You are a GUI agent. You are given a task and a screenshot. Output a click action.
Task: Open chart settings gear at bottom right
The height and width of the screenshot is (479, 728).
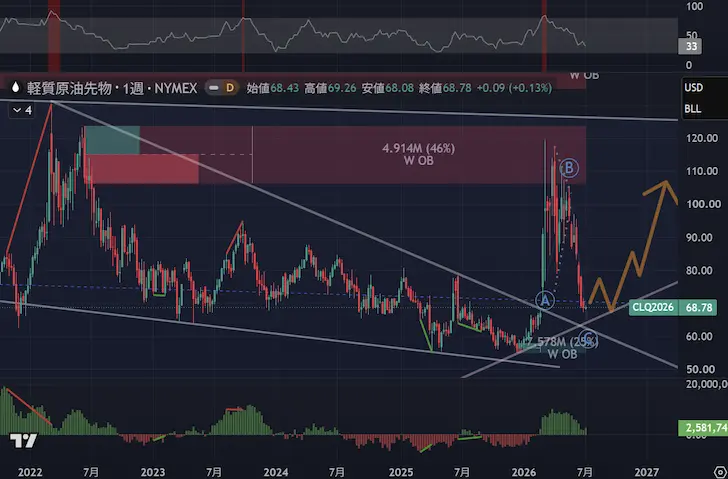click(x=720, y=472)
